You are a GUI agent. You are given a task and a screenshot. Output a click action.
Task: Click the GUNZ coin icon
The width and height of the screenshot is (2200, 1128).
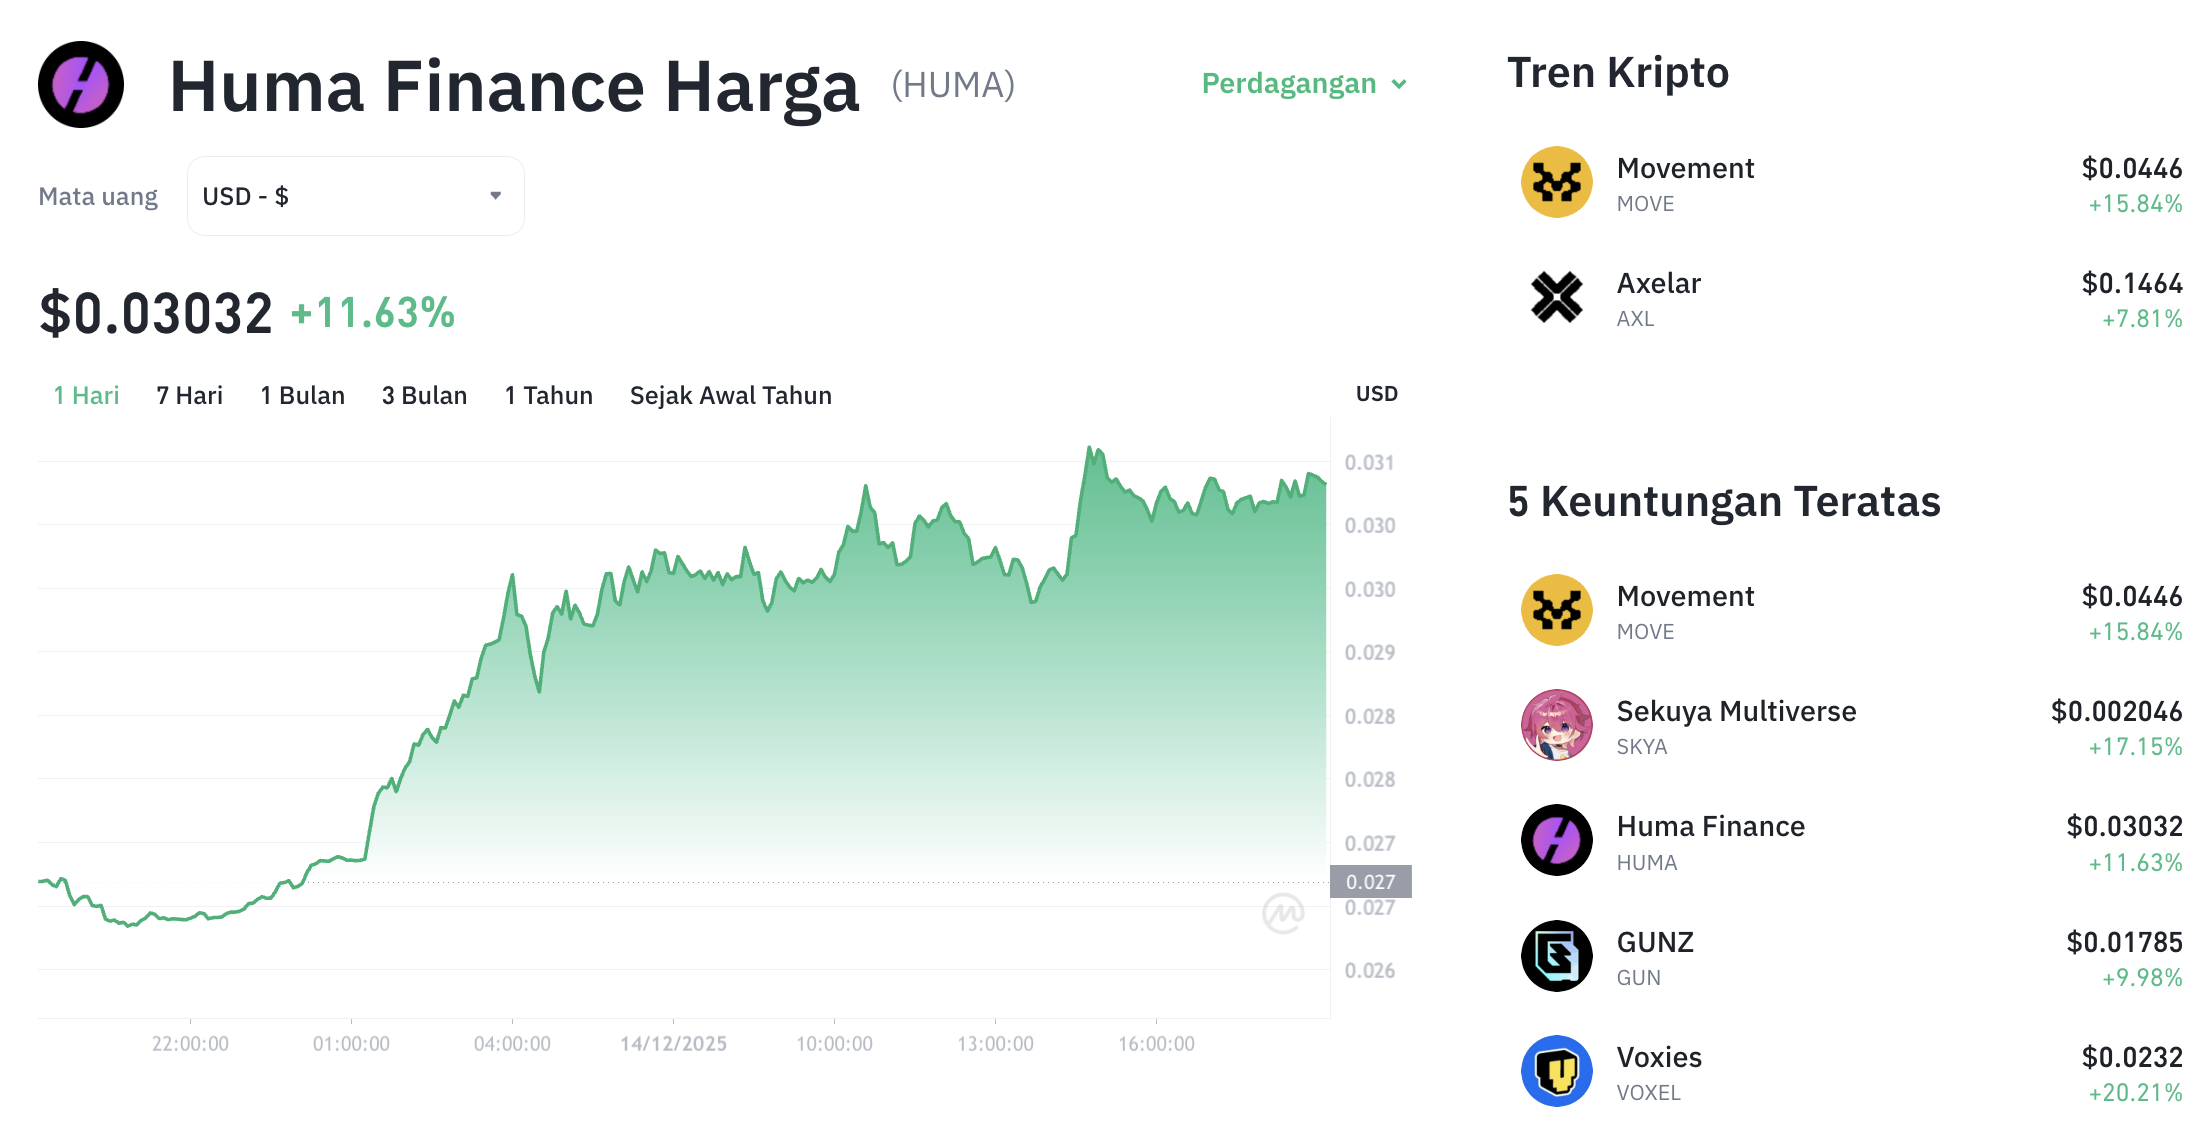(x=1556, y=955)
